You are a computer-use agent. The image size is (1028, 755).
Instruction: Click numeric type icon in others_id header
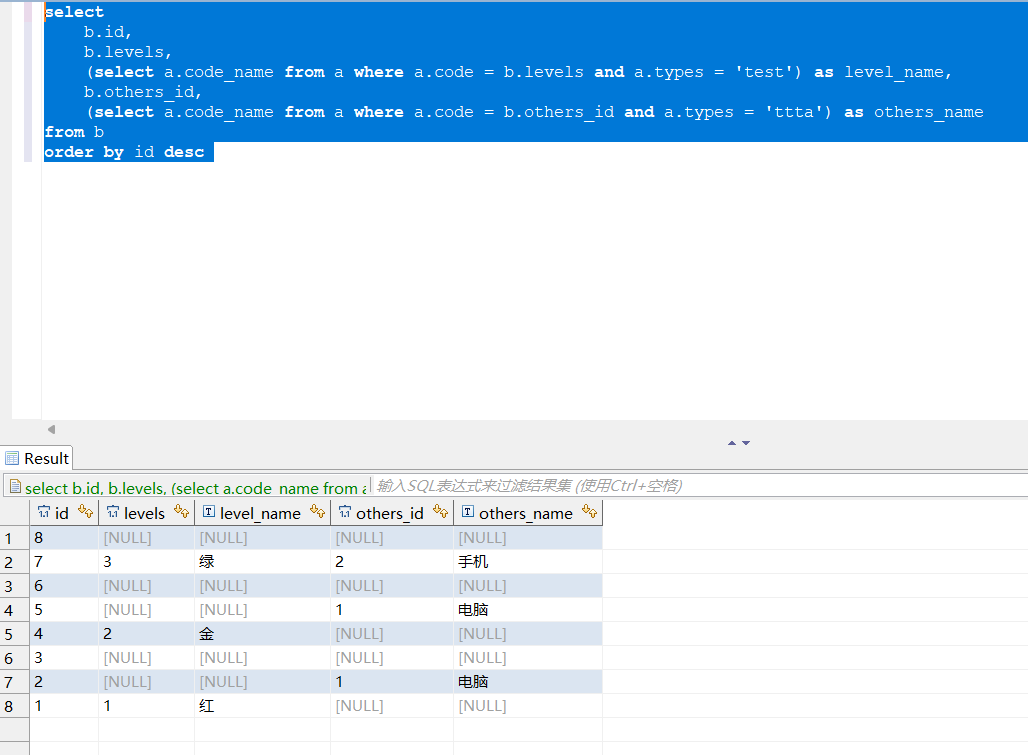pyautogui.click(x=345, y=512)
